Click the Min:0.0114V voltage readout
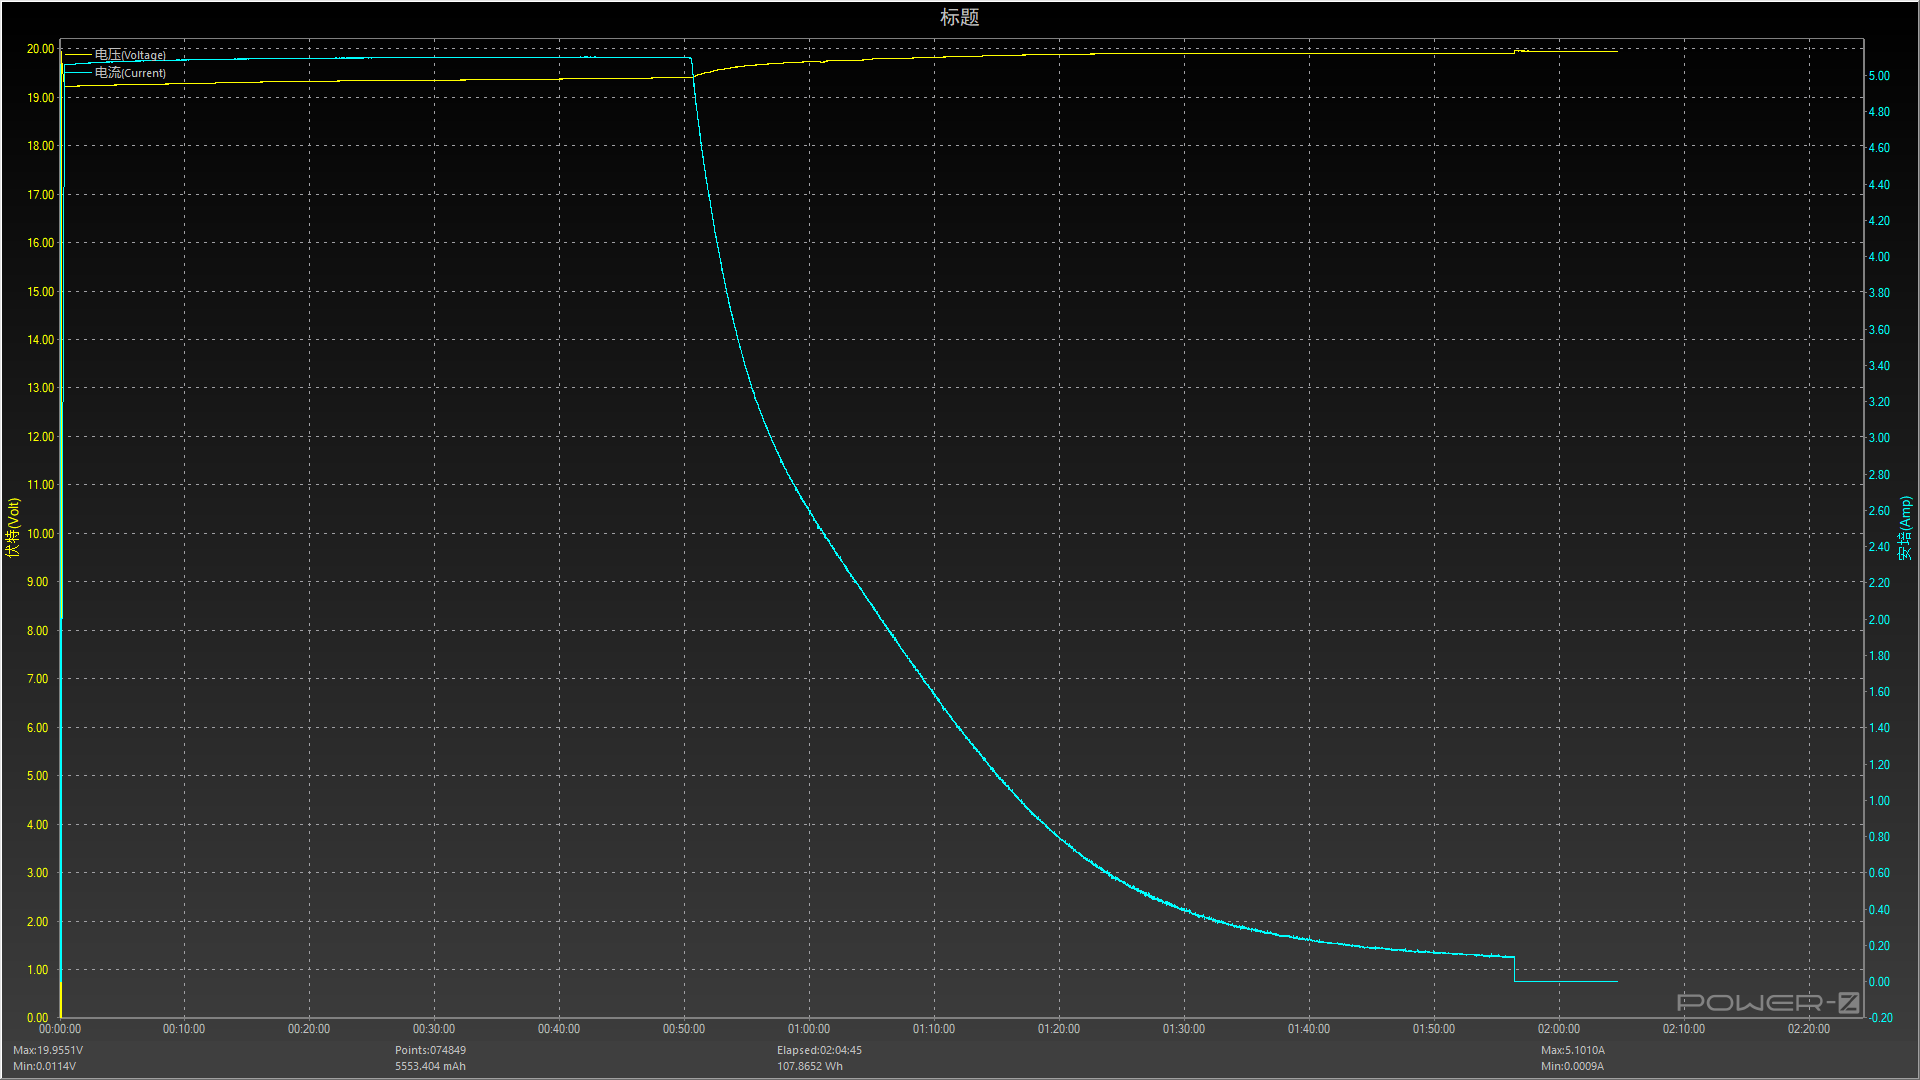 [x=45, y=1066]
